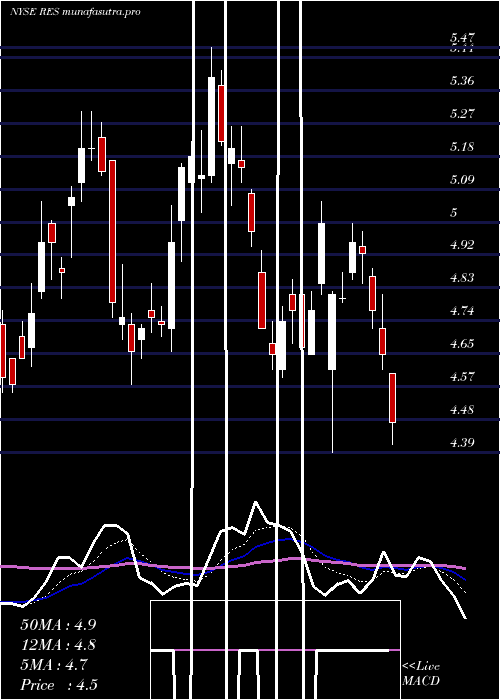Click the last red candlestick near 4.5
The width and height of the screenshot is (500, 700).
[x=392, y=398]
